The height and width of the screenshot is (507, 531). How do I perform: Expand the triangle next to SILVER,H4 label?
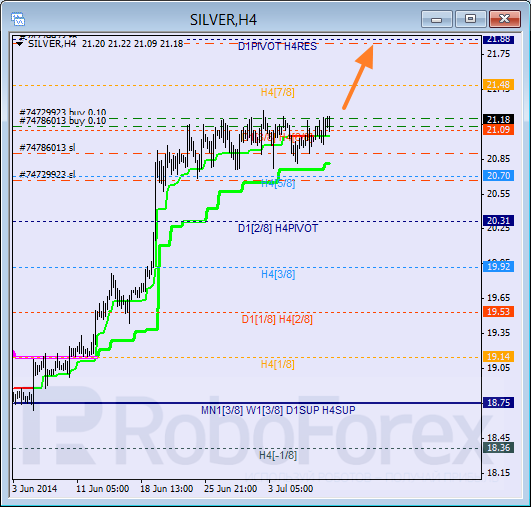click(20, 44)
